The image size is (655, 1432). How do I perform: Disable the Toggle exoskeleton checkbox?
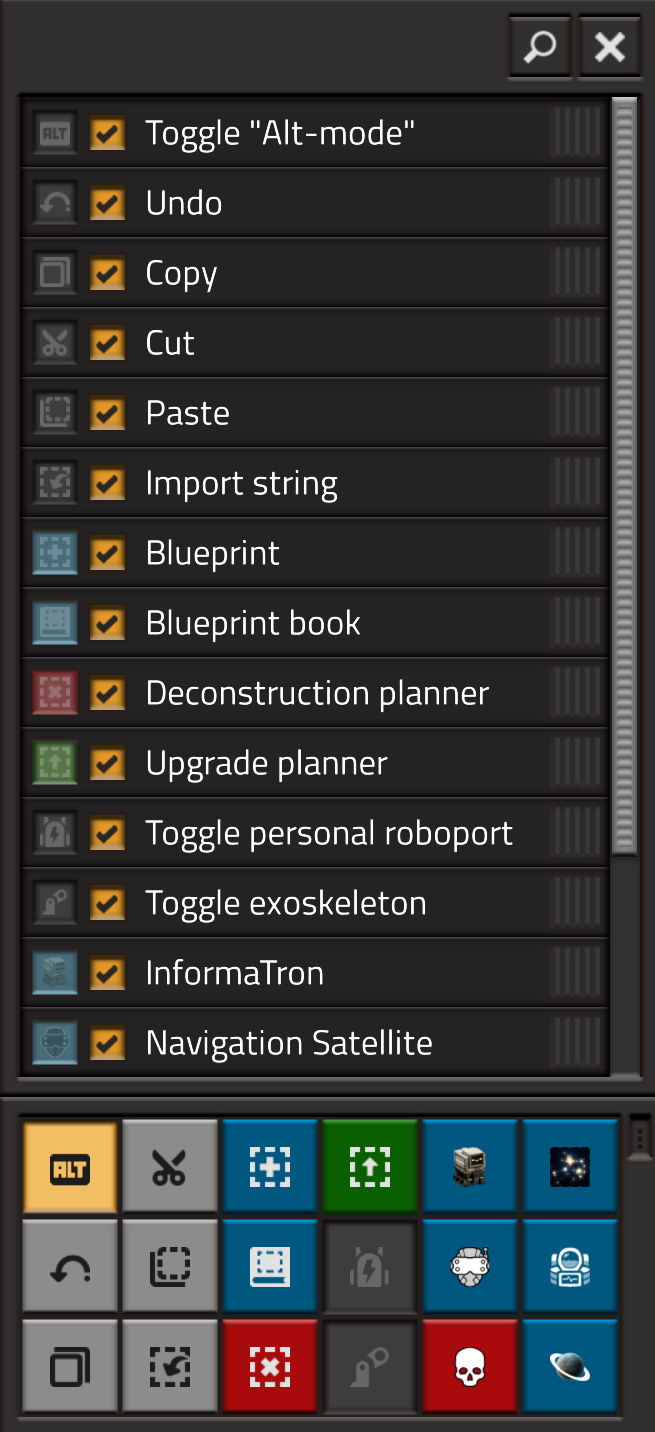pos(107,903)
